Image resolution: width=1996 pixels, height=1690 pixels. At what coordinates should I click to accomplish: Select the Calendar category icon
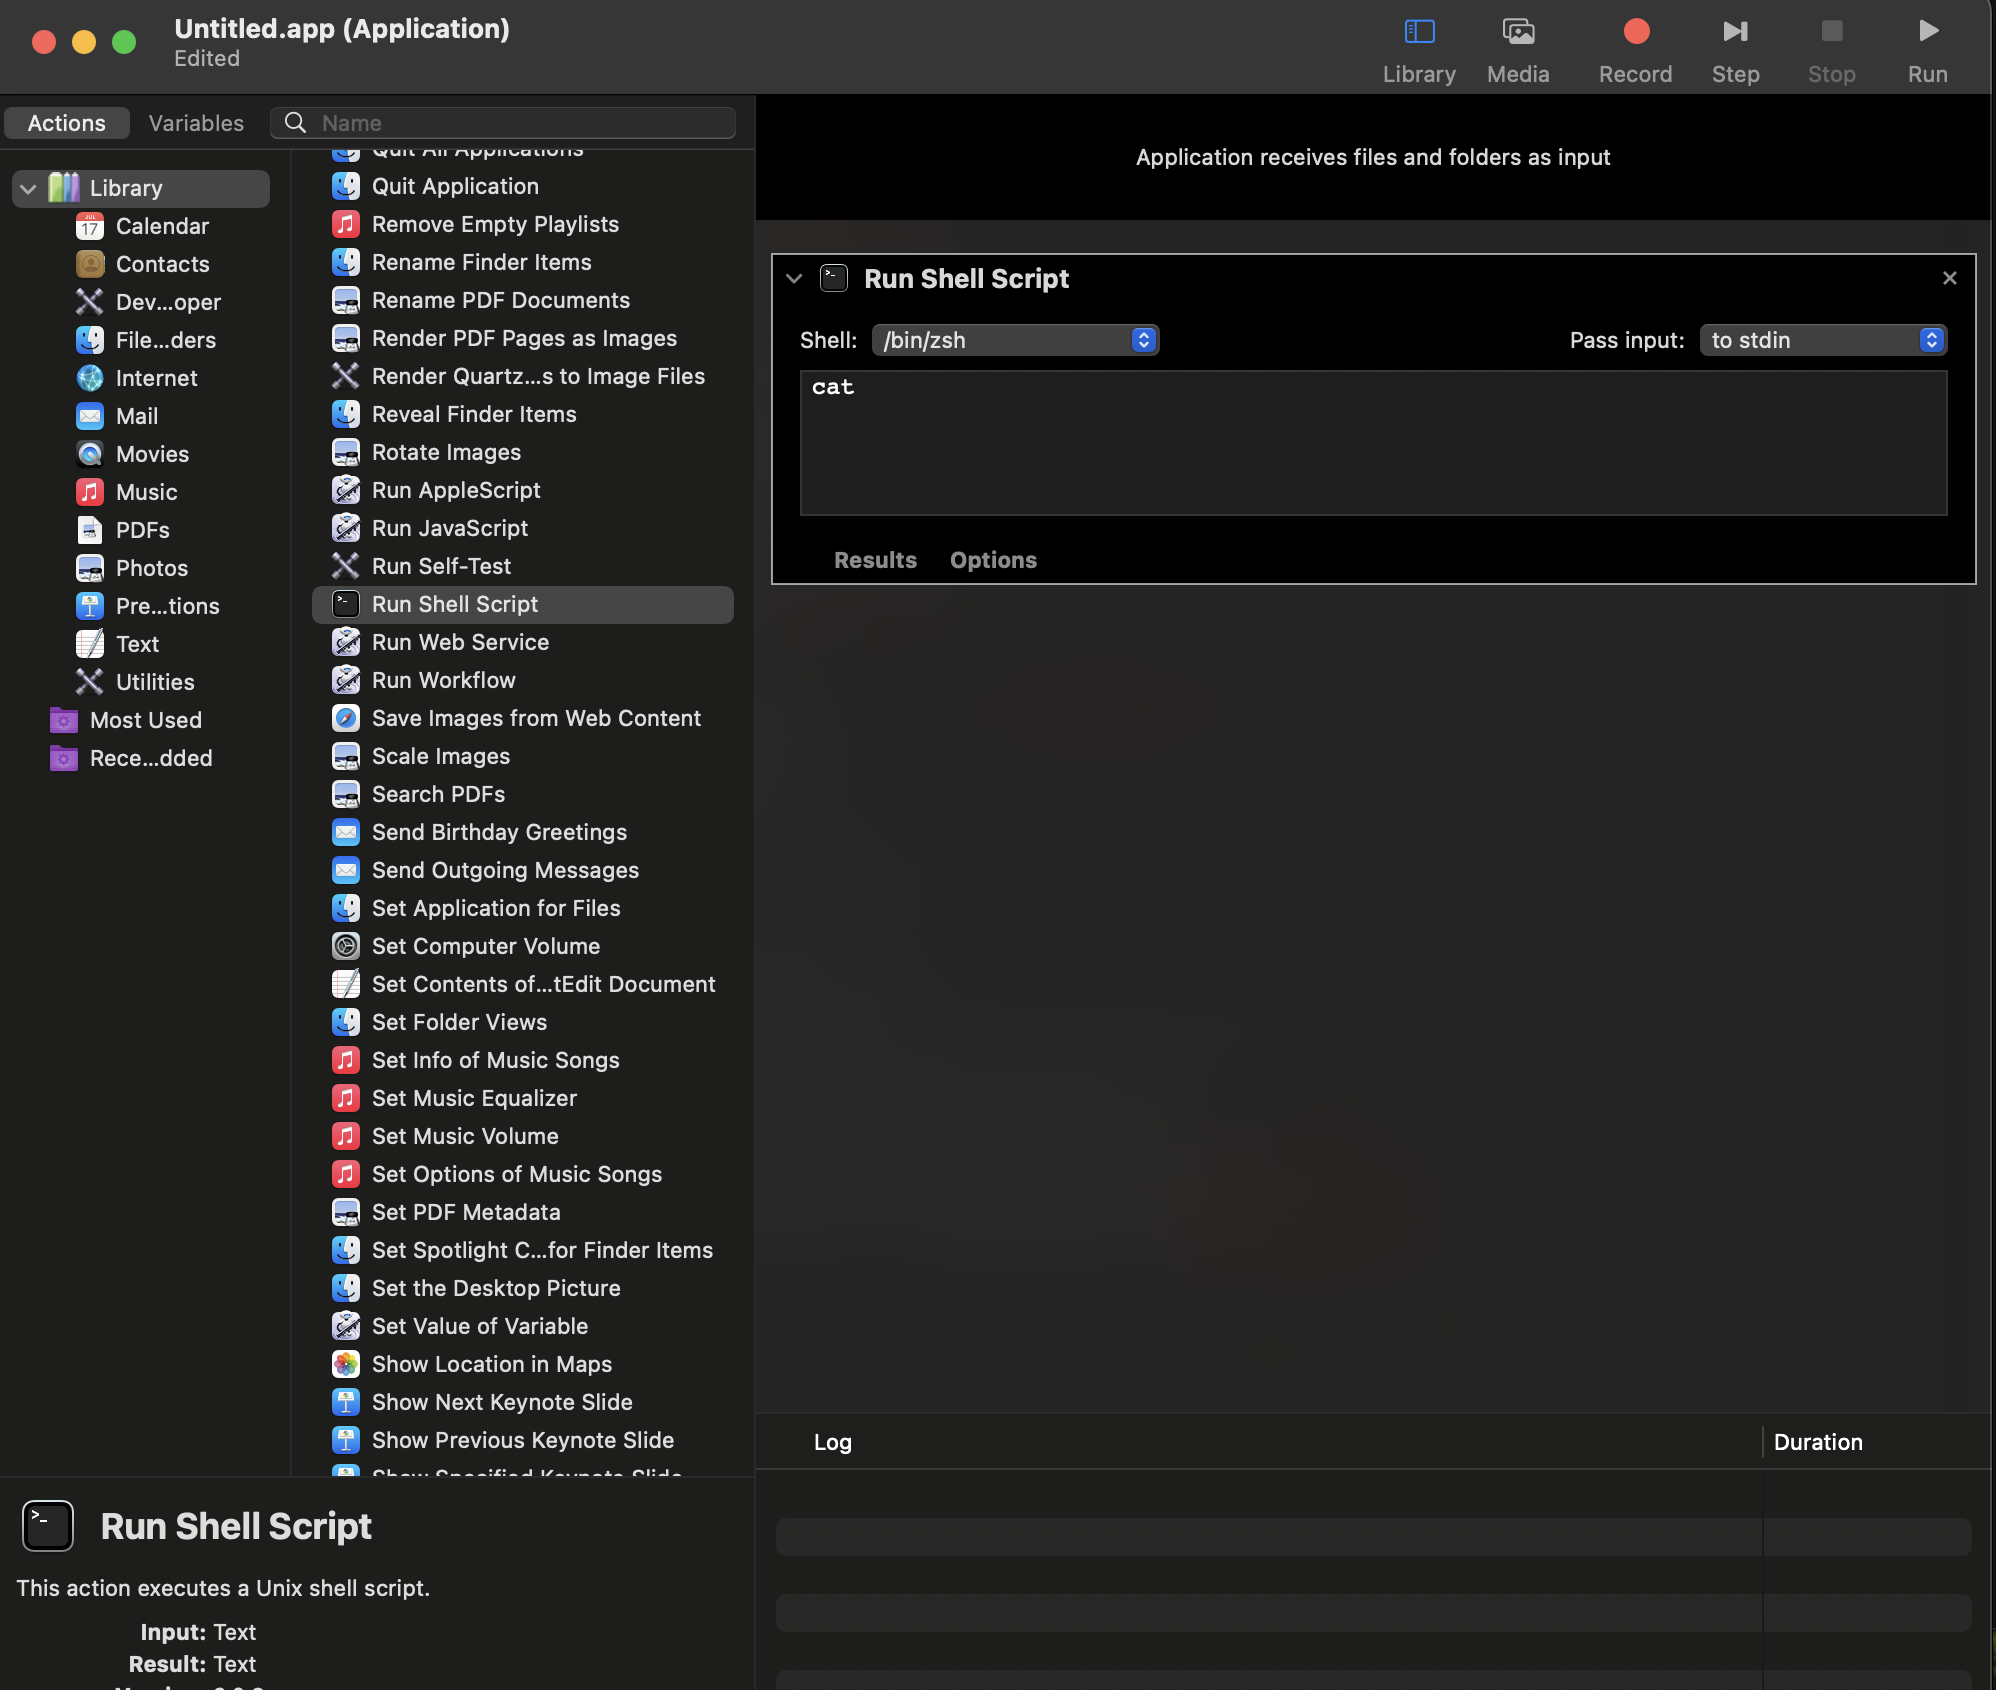(90, 227)
